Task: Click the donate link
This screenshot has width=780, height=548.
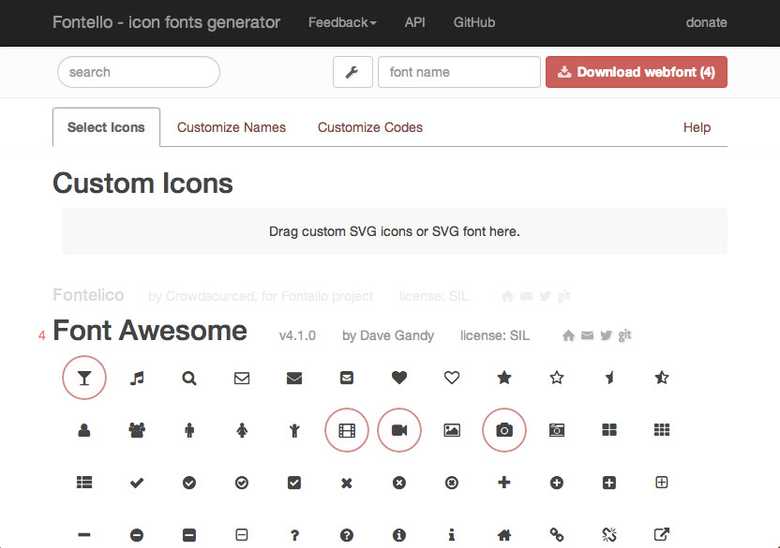Action: coord(706,22)
